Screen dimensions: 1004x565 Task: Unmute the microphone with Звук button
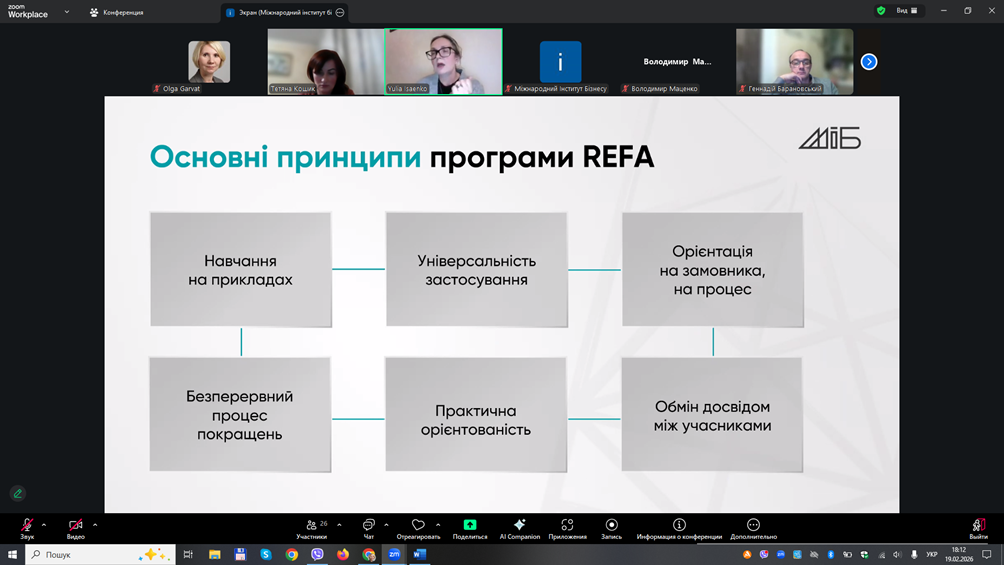pos(27,527)
